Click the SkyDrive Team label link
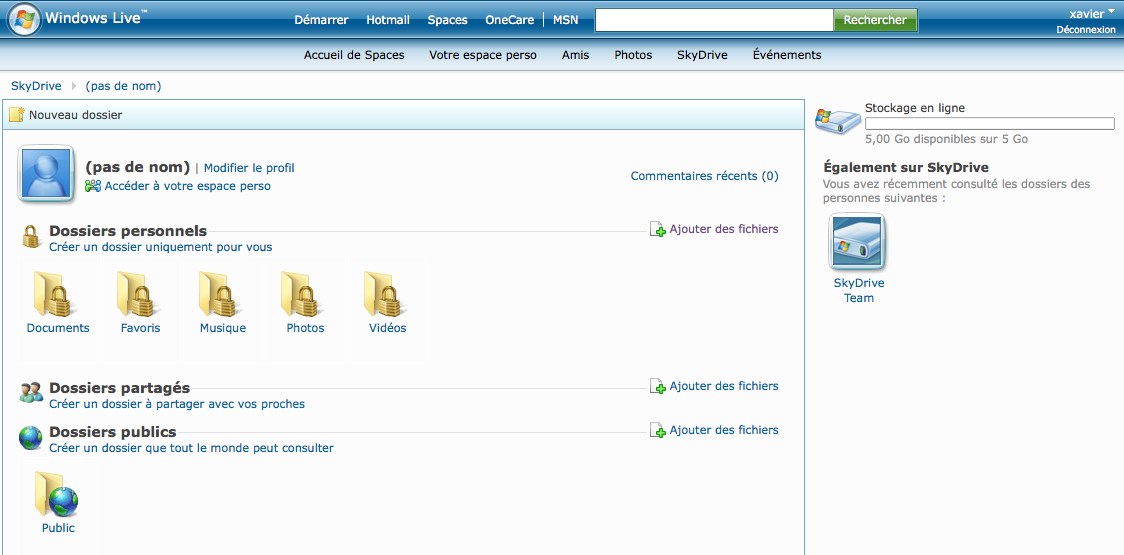This screenshot has width=1124, height=555. coord(859,290)
